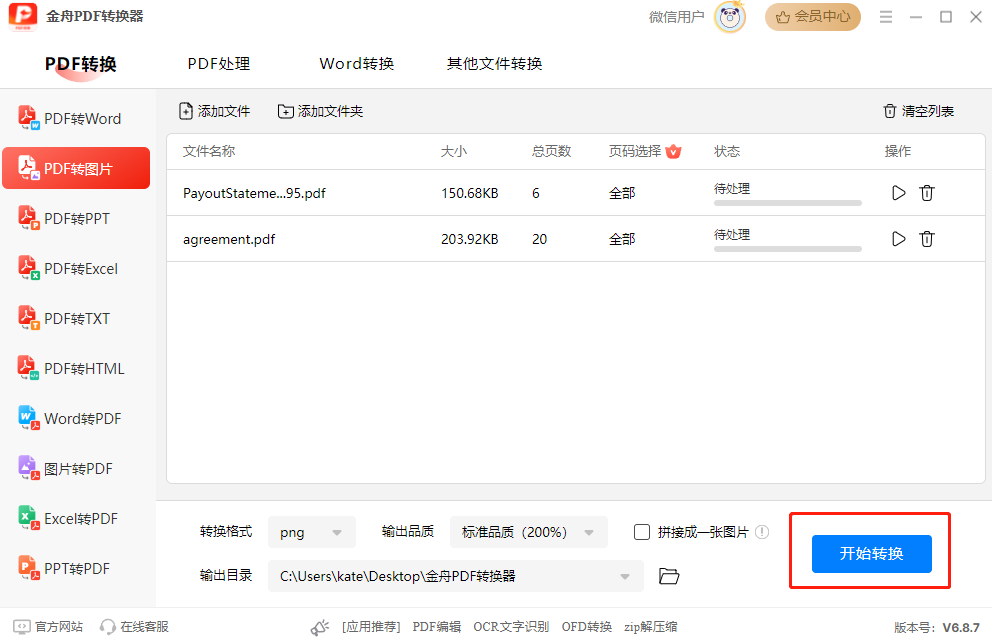Click the help icon beside 拼接成一张图片

point(762,532)
